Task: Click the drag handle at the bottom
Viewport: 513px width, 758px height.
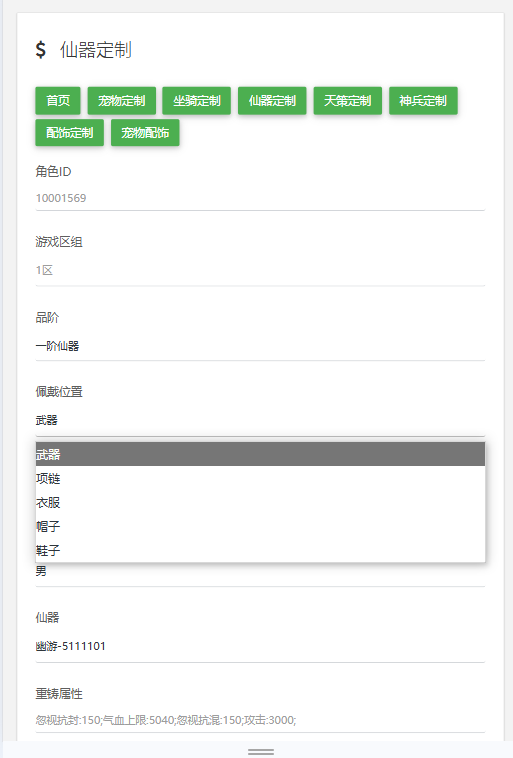Action: (x=261, y=752)
